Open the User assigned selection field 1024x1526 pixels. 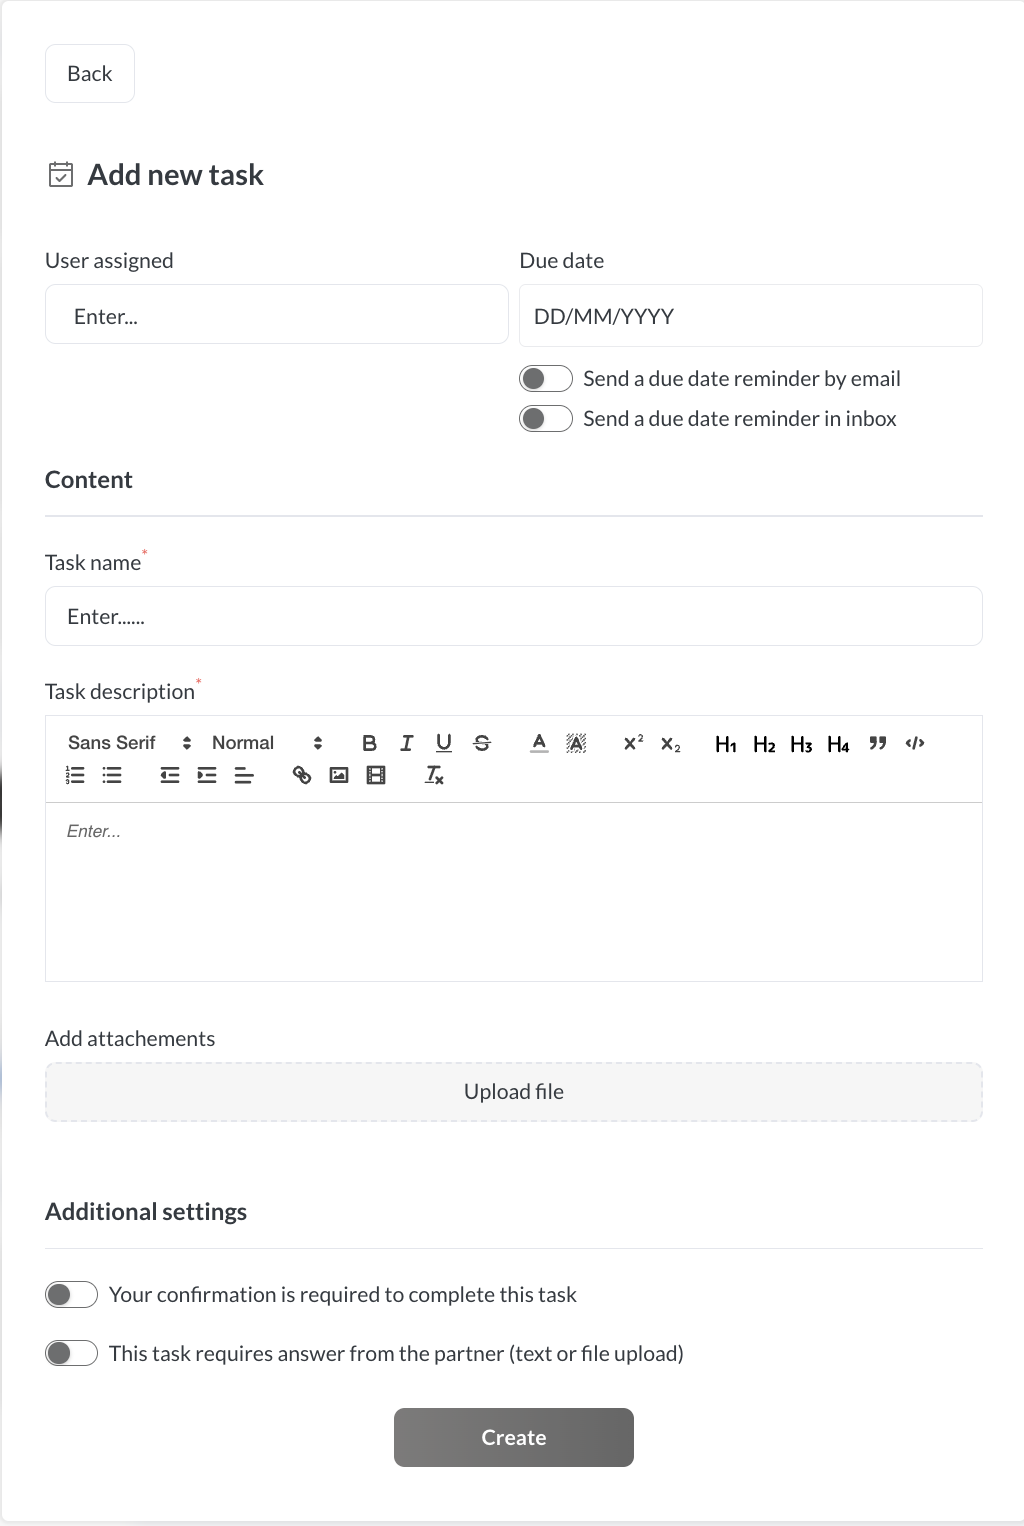277,315
